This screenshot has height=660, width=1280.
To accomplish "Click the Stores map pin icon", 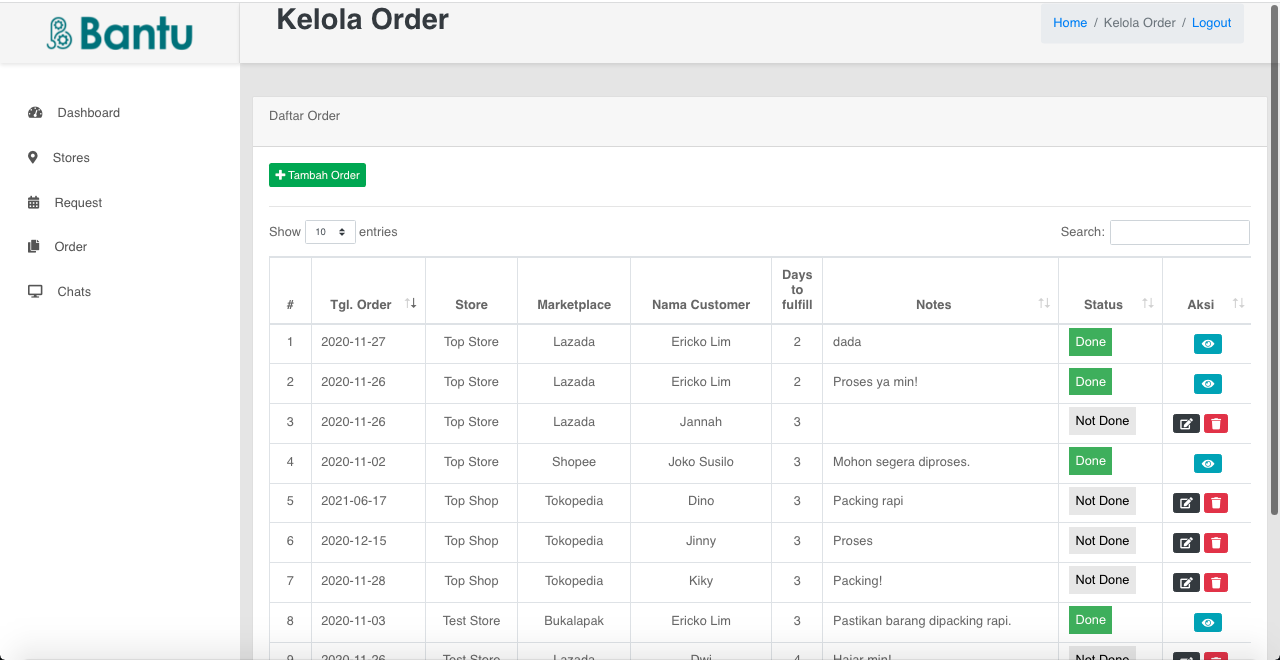I will (x=33, y=158).
